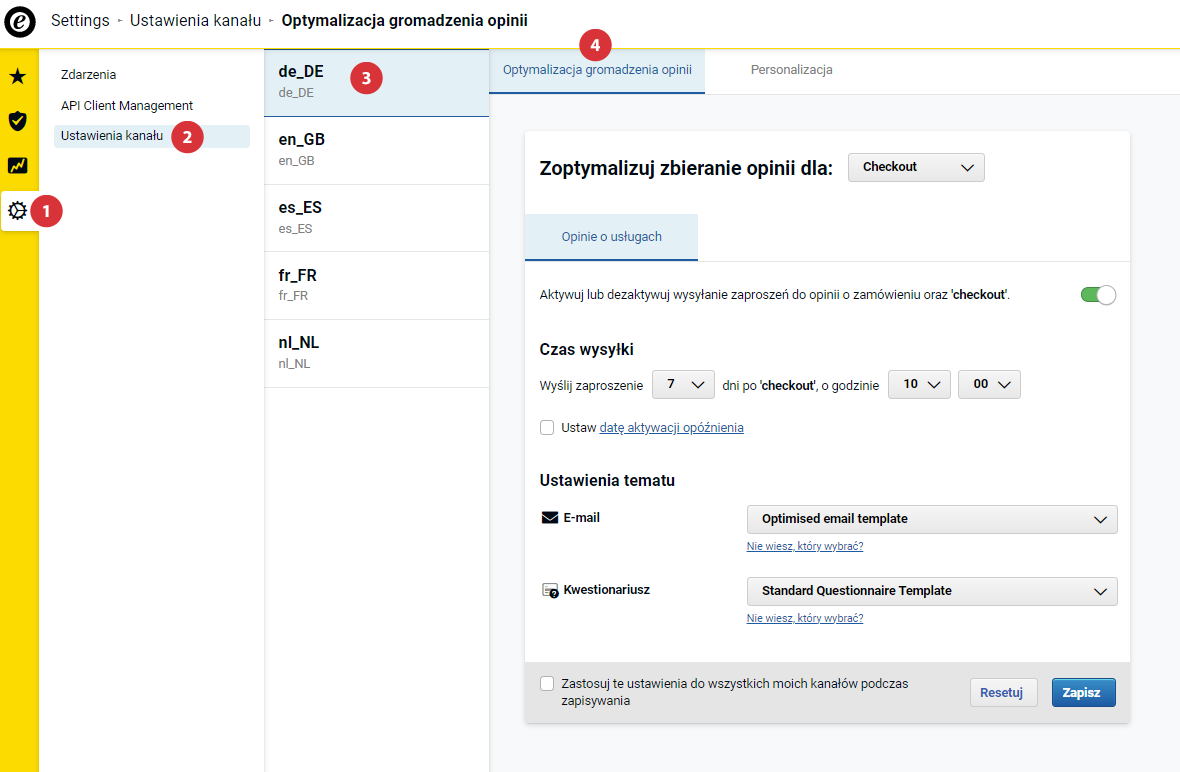Open the Checkout dropdown

916,167
